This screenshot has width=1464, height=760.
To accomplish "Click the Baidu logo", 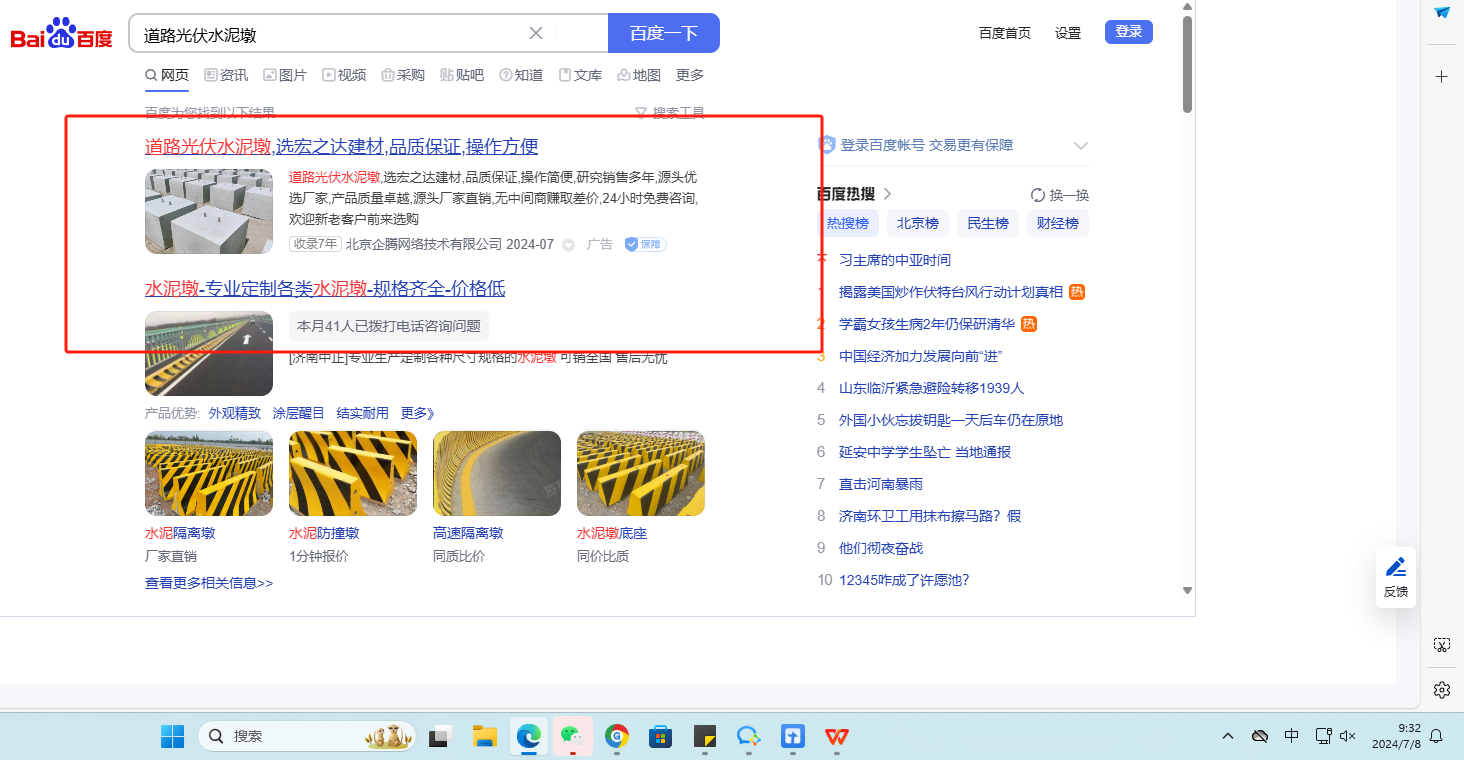I will tap(61, 35).
